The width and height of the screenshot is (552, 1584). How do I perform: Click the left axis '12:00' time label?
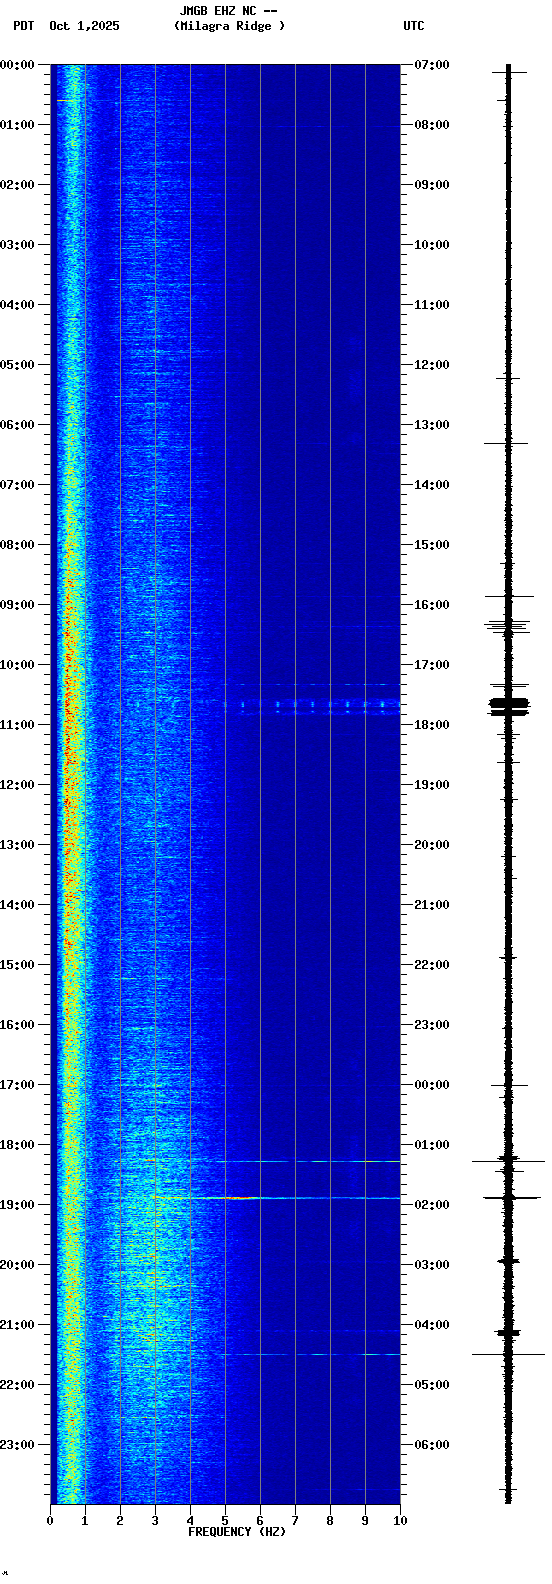coord(17,785)
